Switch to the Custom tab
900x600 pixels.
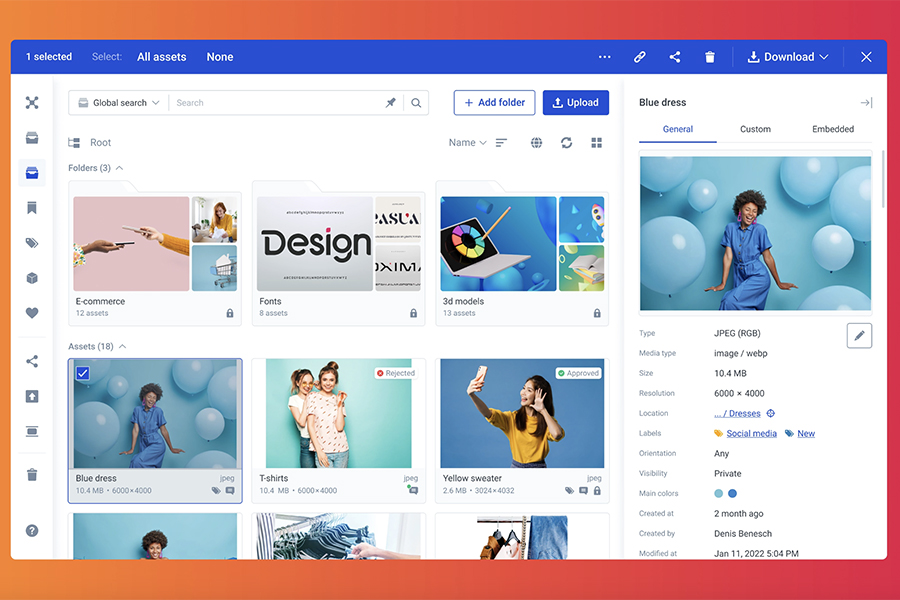pyautogui.click(x=755, y=129)
